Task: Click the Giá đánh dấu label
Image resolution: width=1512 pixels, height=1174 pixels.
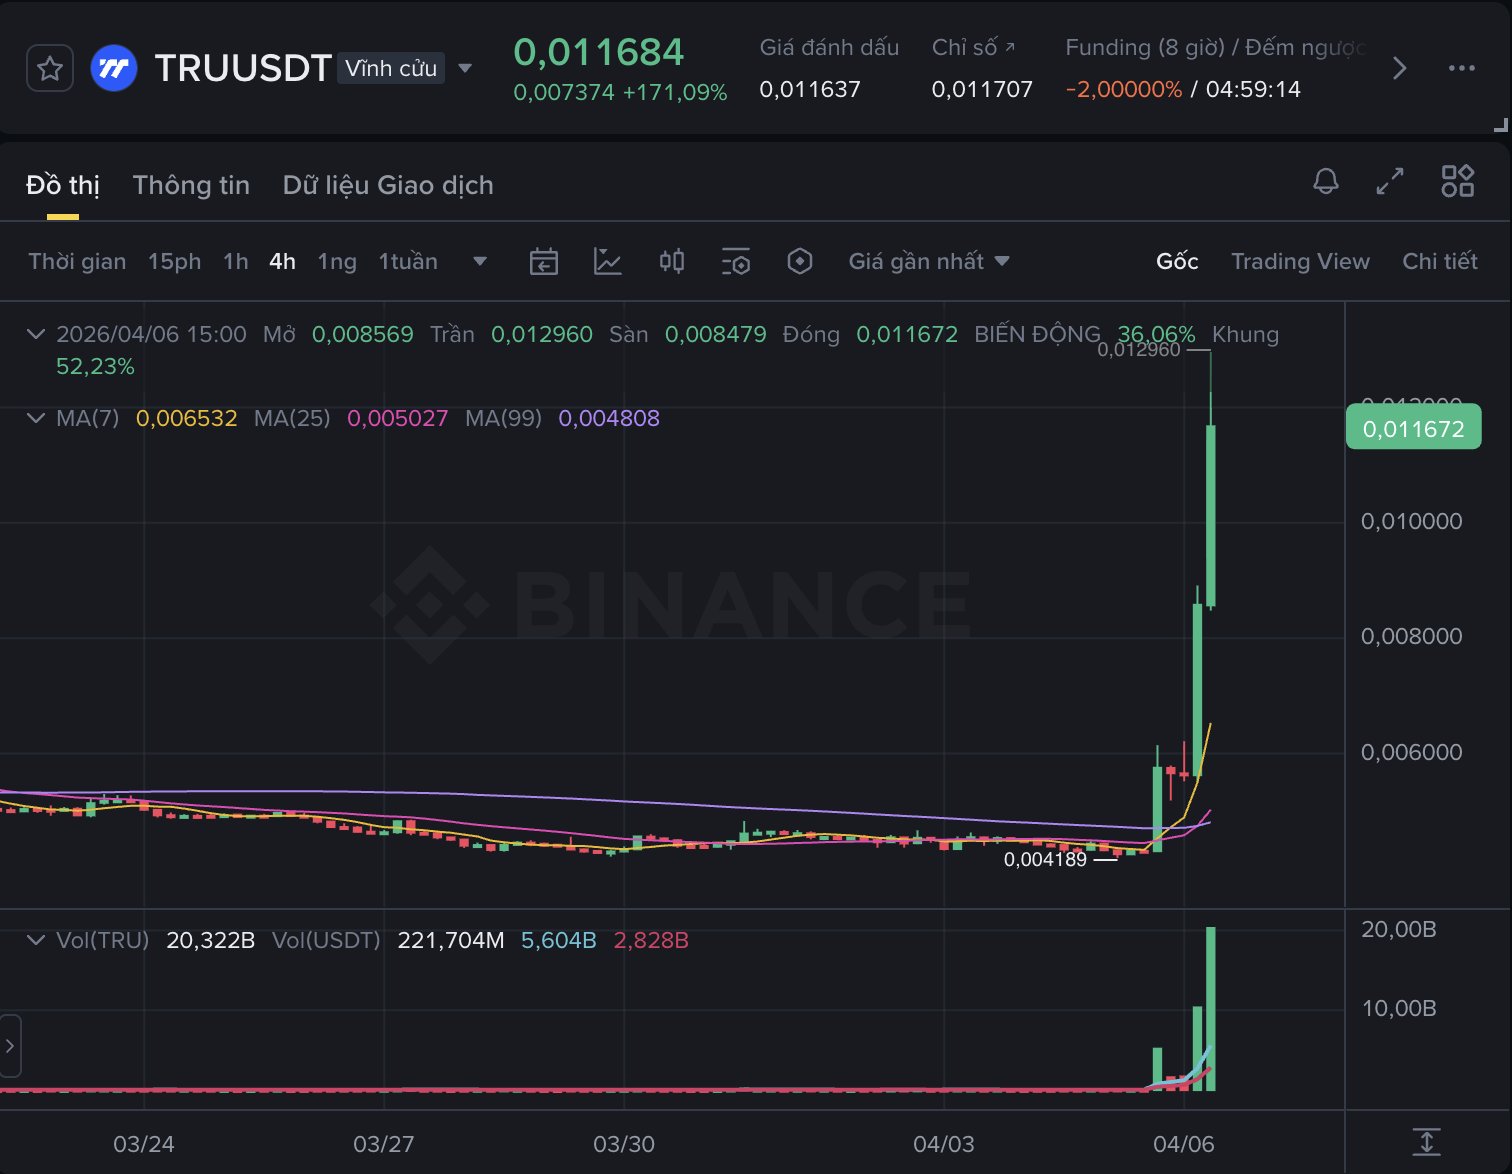Action: (x=829, y=47)
